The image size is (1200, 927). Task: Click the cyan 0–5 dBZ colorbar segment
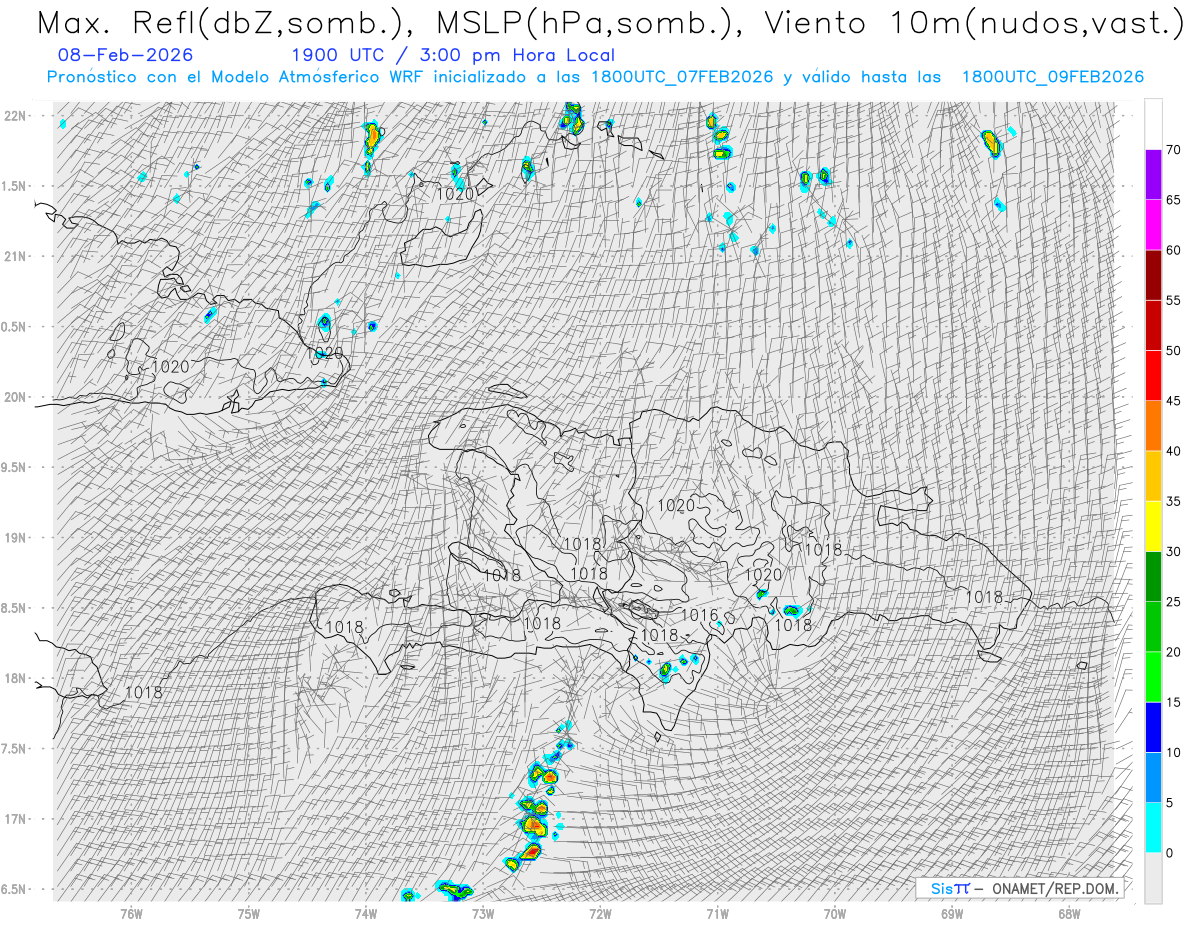pos(1153,827)
